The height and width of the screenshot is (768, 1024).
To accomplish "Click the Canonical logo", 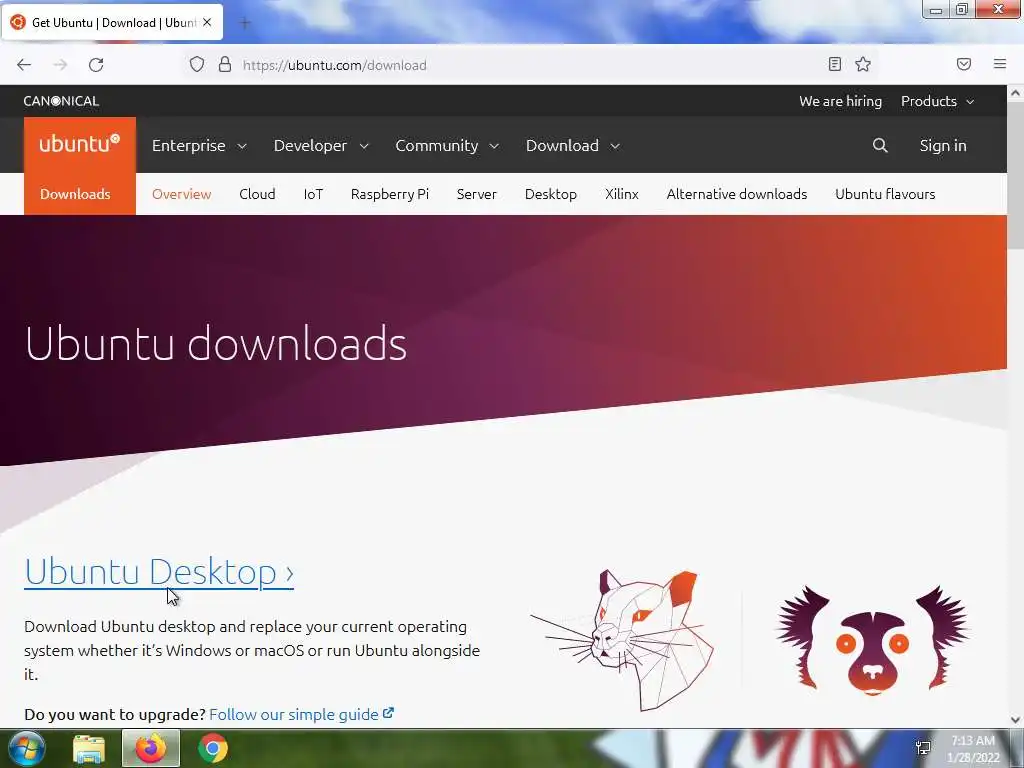I will pyautogui.click(x=61, y=101).
